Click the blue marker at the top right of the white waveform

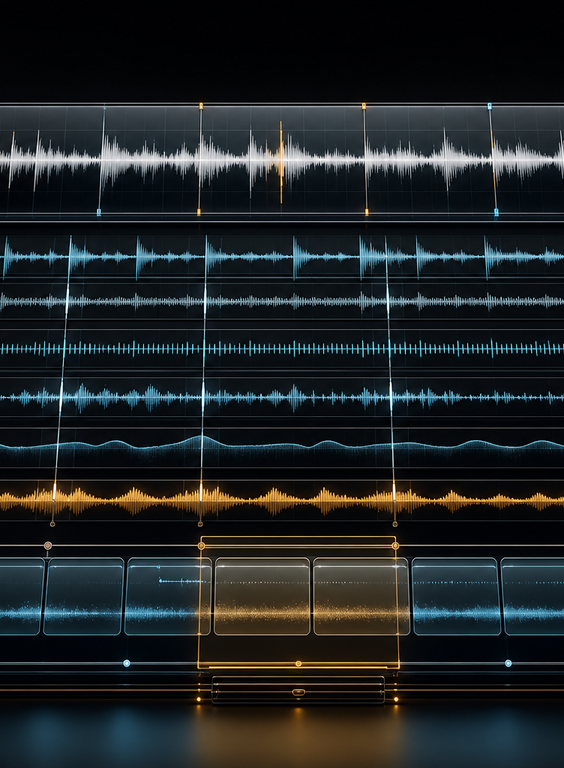[489, 106]
